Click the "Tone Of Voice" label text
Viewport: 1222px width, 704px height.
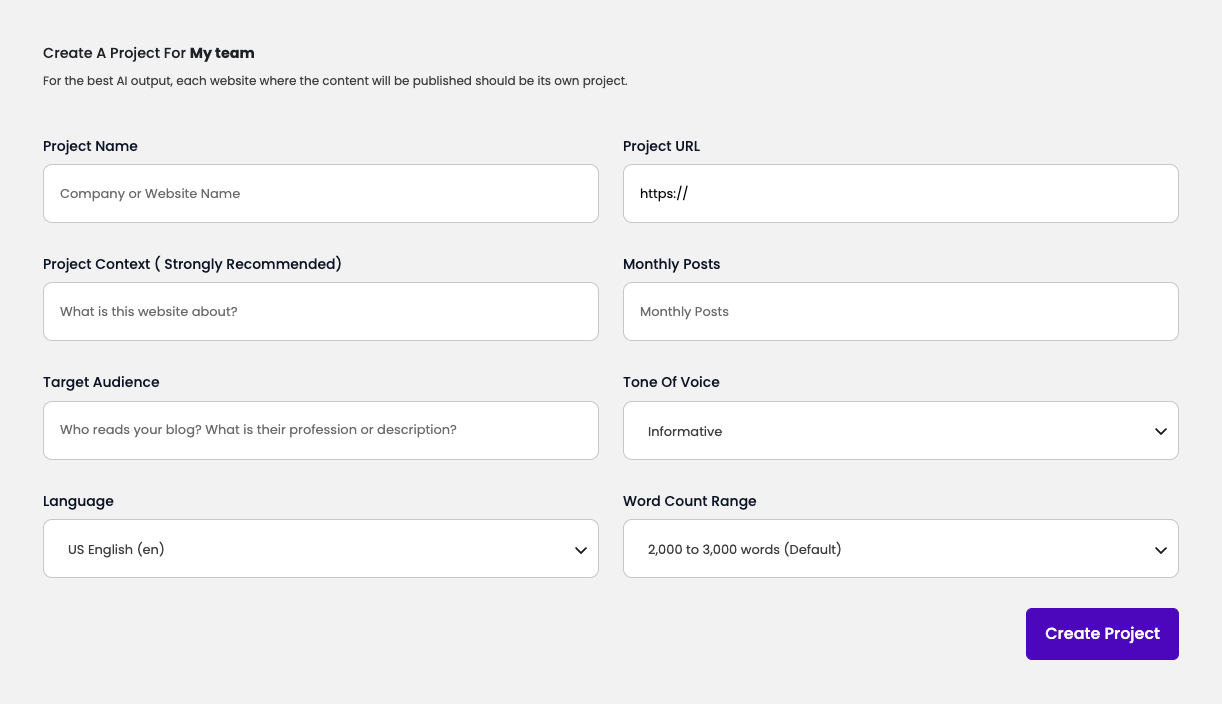(671, 382)
